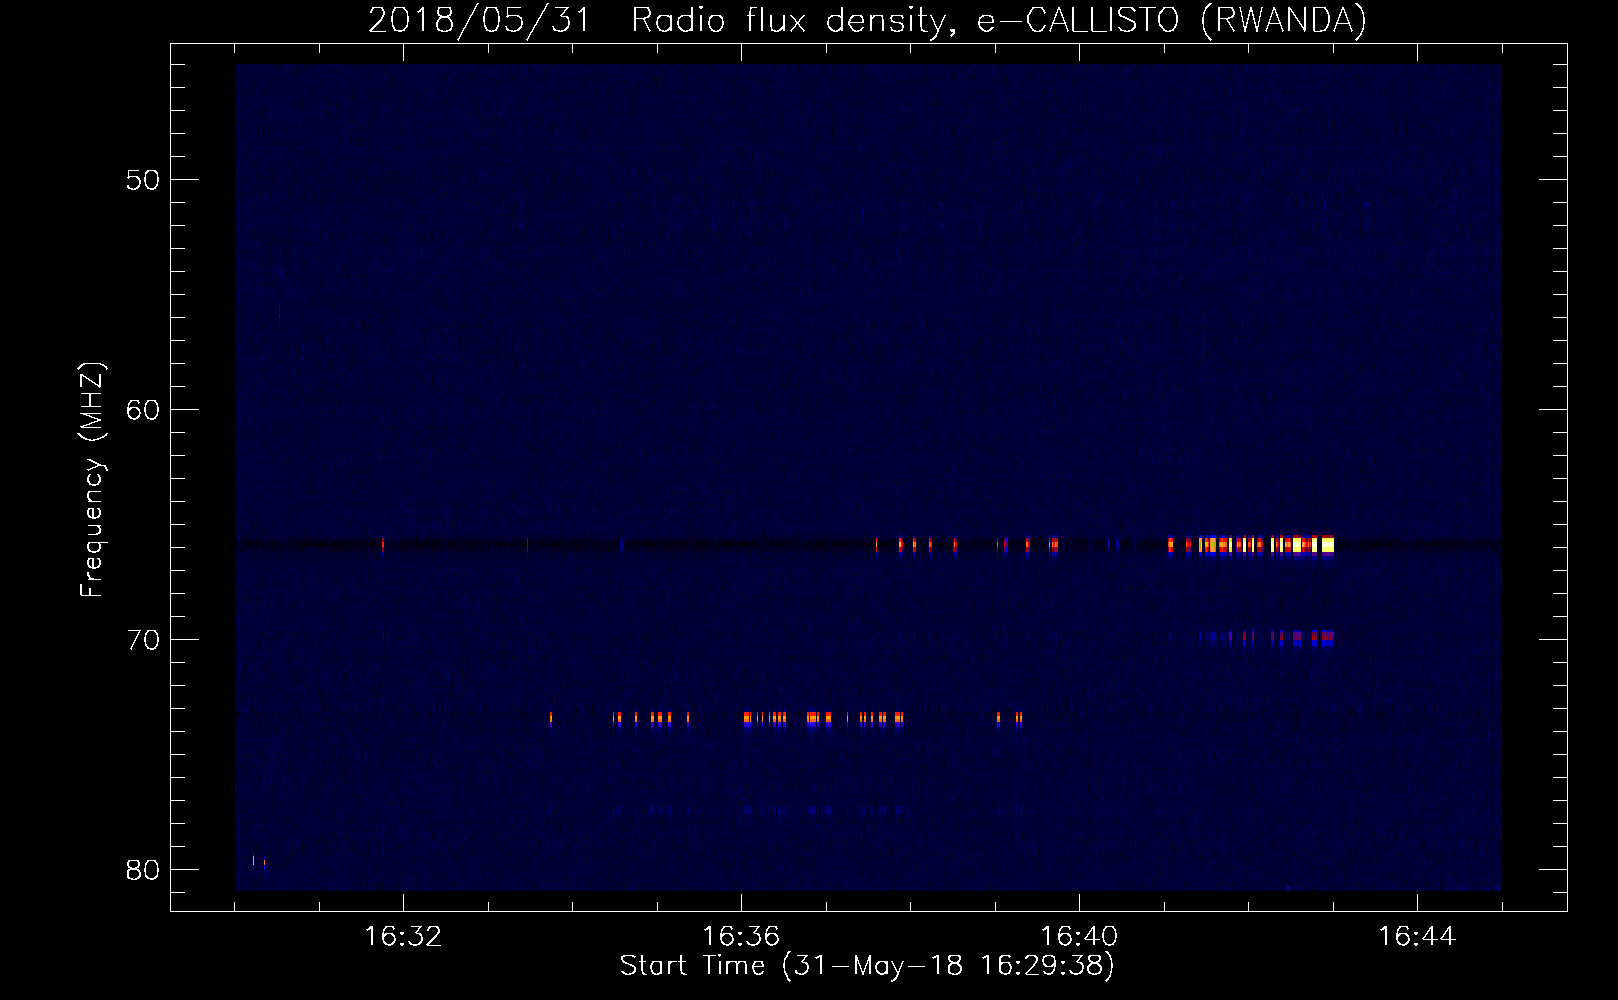Click the 80 MHz frequency tick label
The height and width of the screenshot is (1000, 1618).
tap(143, 870)
